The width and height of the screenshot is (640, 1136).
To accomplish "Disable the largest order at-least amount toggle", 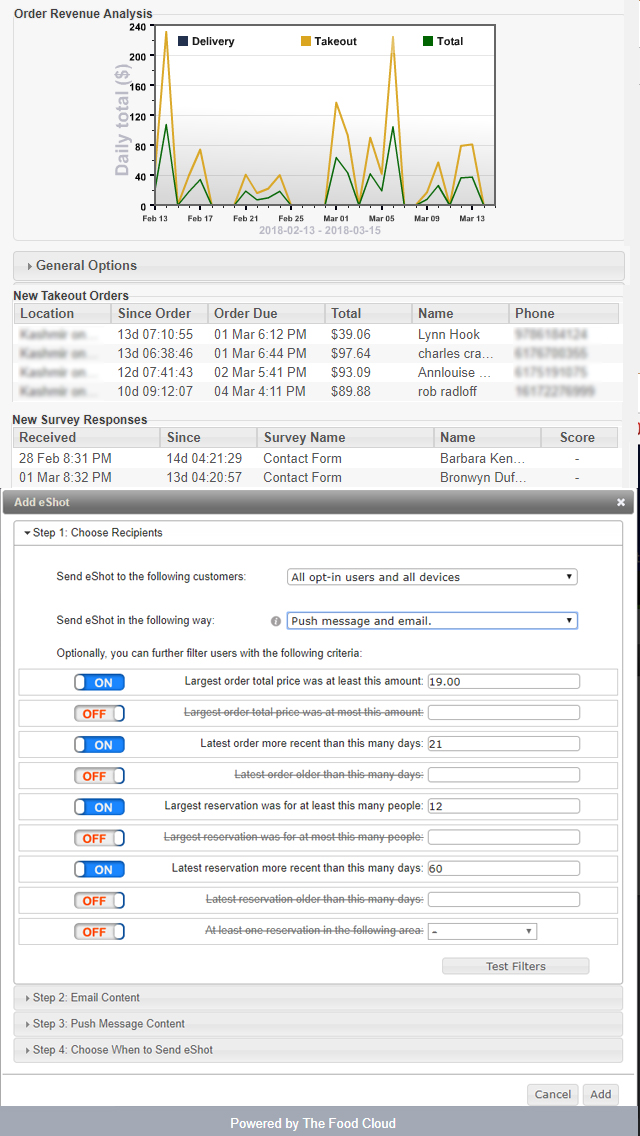I will point(99,682).
